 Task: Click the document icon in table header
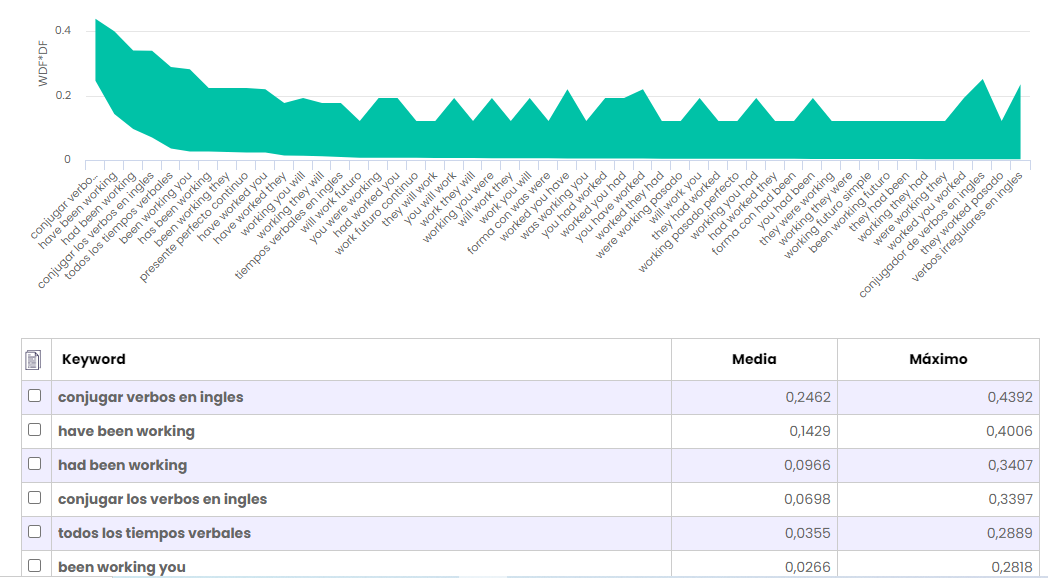34,359
